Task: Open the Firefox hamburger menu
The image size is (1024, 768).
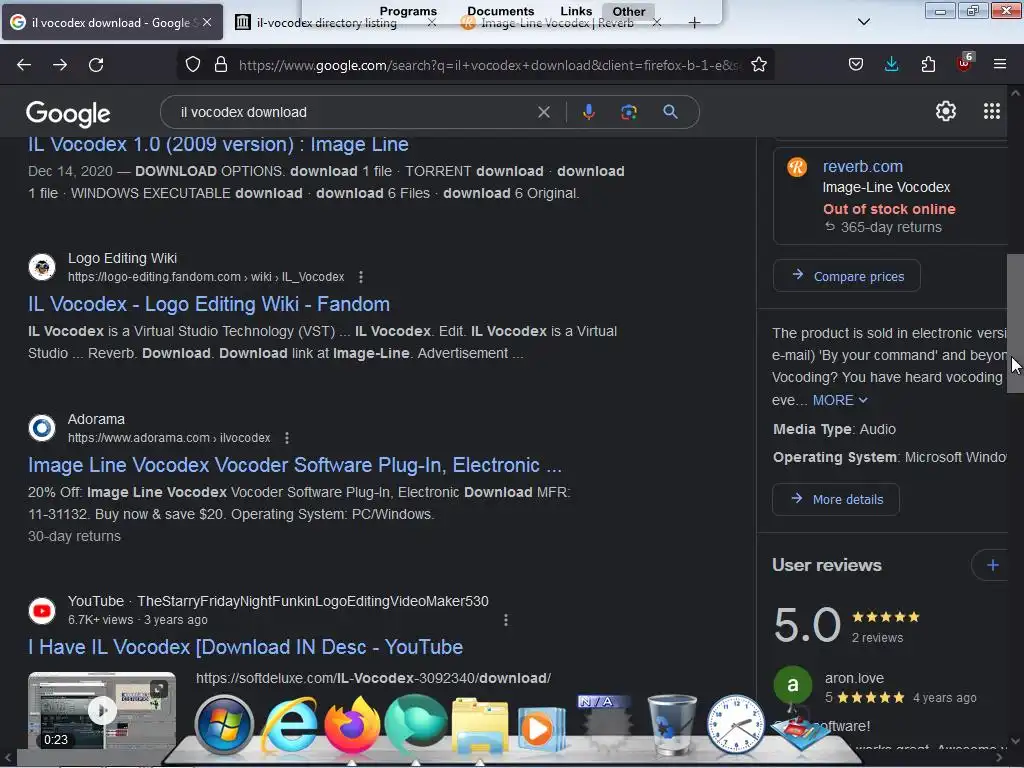Action: point(1000,65)
